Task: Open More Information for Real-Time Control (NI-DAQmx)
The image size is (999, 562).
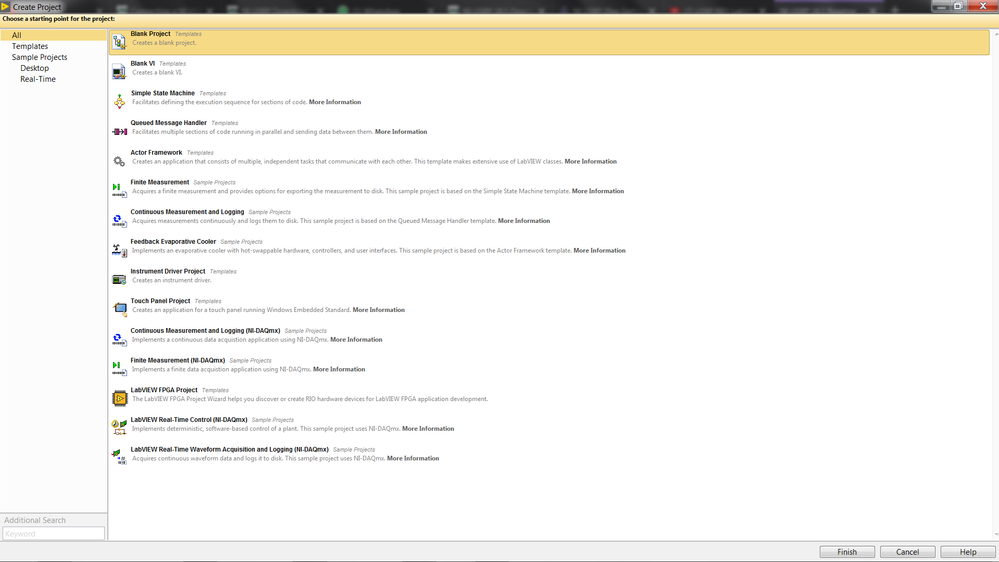Action: (x=428, y=429)
